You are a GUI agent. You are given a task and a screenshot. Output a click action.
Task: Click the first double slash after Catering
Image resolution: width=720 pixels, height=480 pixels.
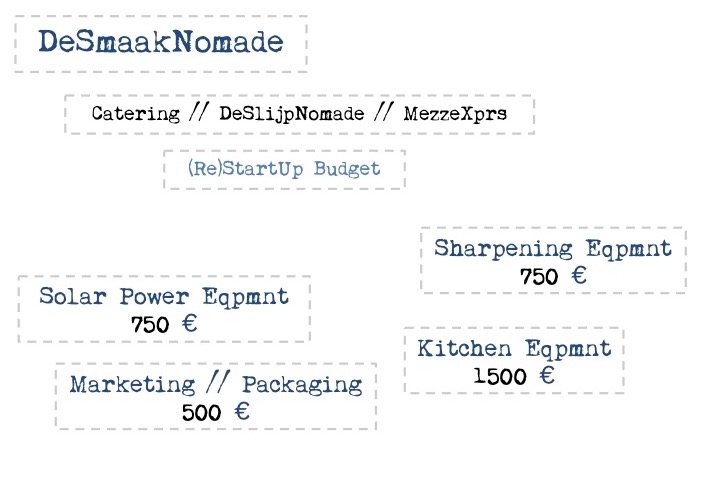[199, 112]
